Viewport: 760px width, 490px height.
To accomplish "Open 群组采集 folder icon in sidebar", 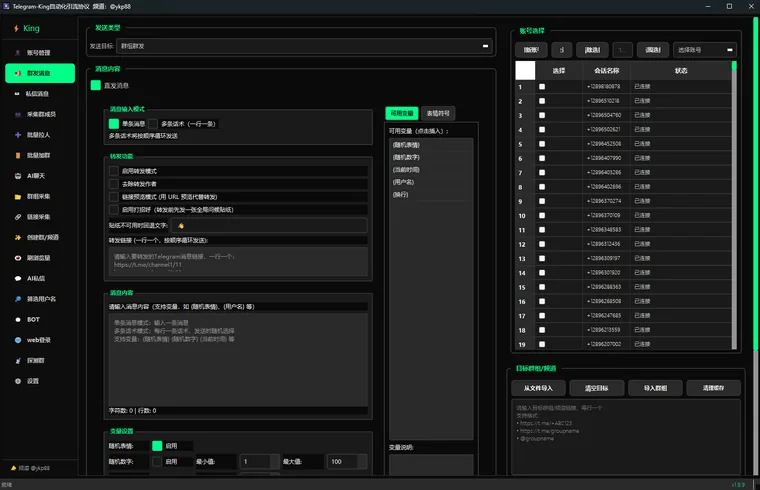I will 18,196.
